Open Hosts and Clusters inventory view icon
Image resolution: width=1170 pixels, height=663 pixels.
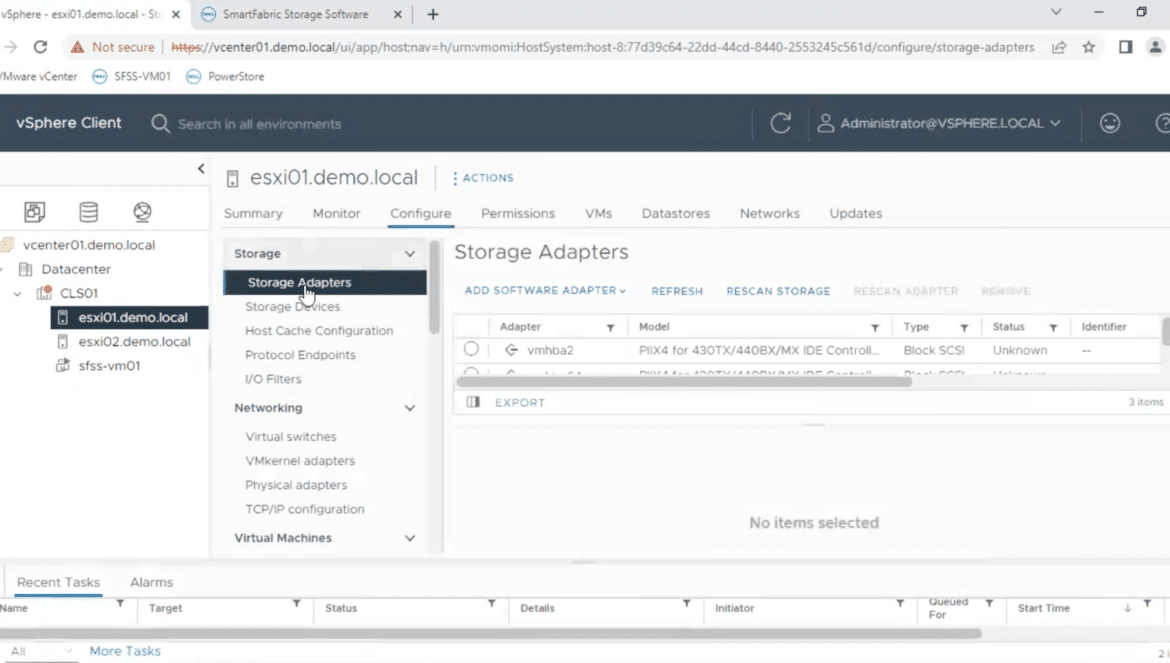(34, 212)
